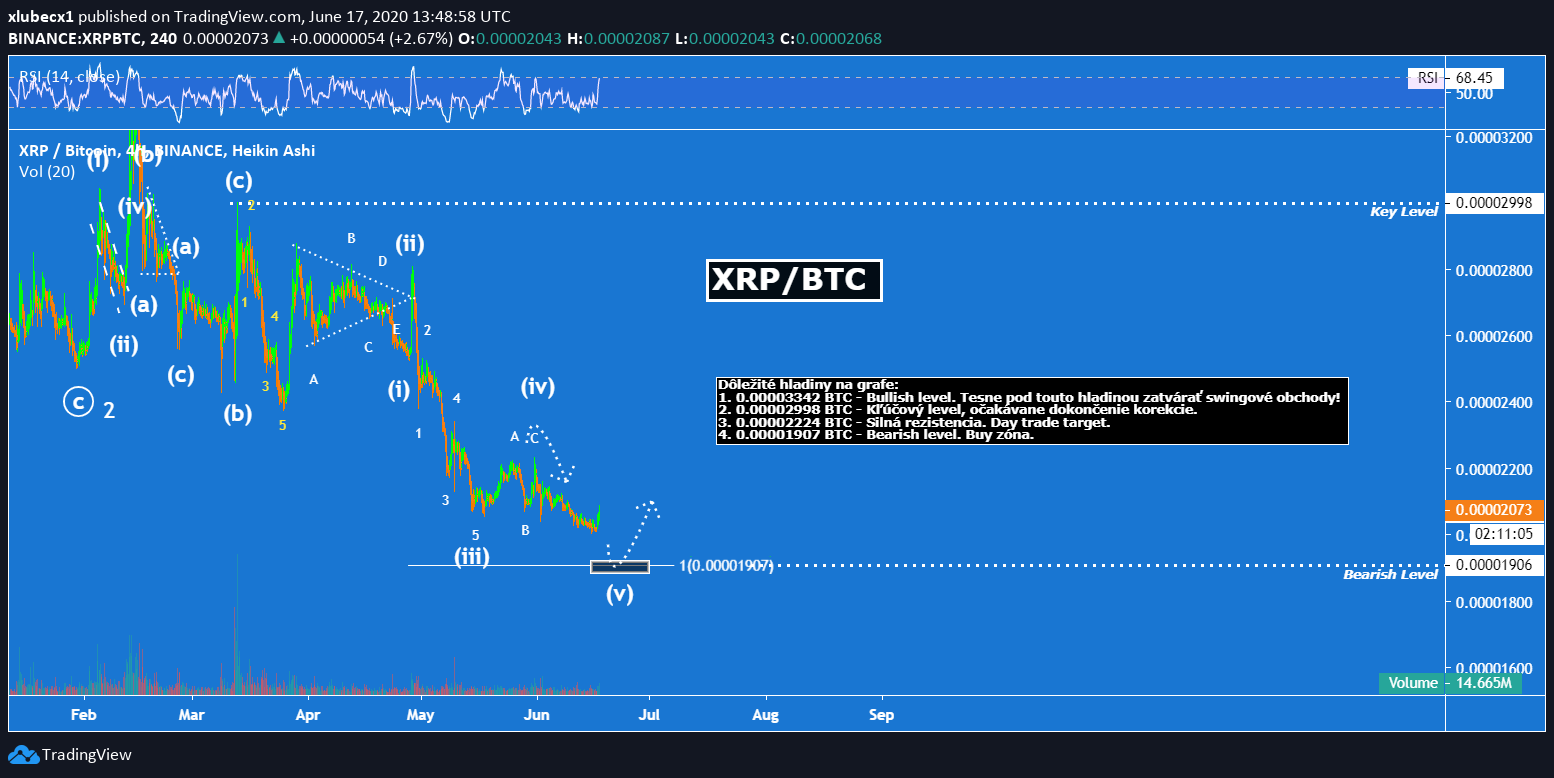The height and width of the screenshot is (778, 1554).
Task: Click the TradingView cloud logo icon
Action: pyautogui.click(x=22, y=755)
